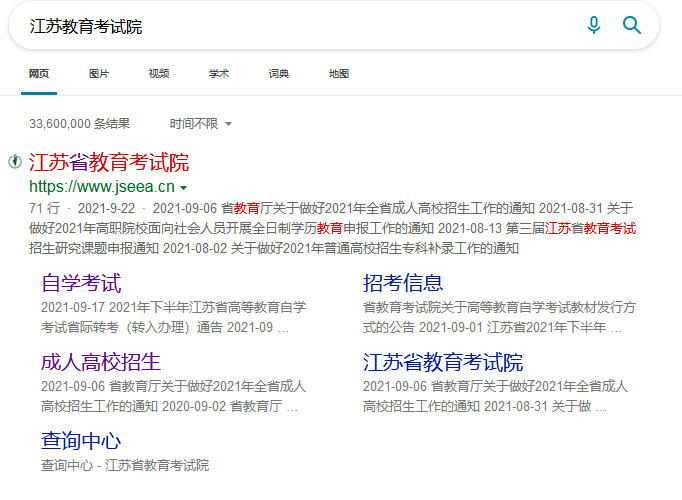Click the microphone voice search icon
The height and width of the screenshot is (500, 682).
[x=594, y=25]
